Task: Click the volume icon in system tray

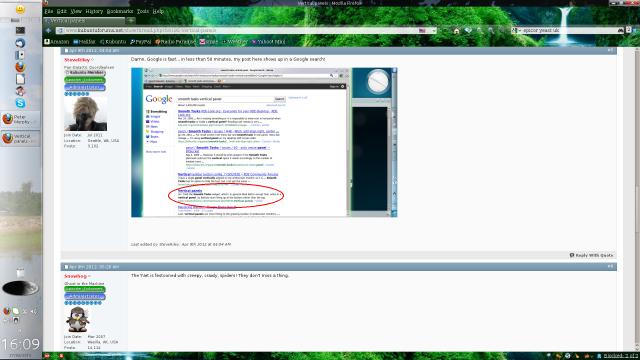Action: [33, 311]
